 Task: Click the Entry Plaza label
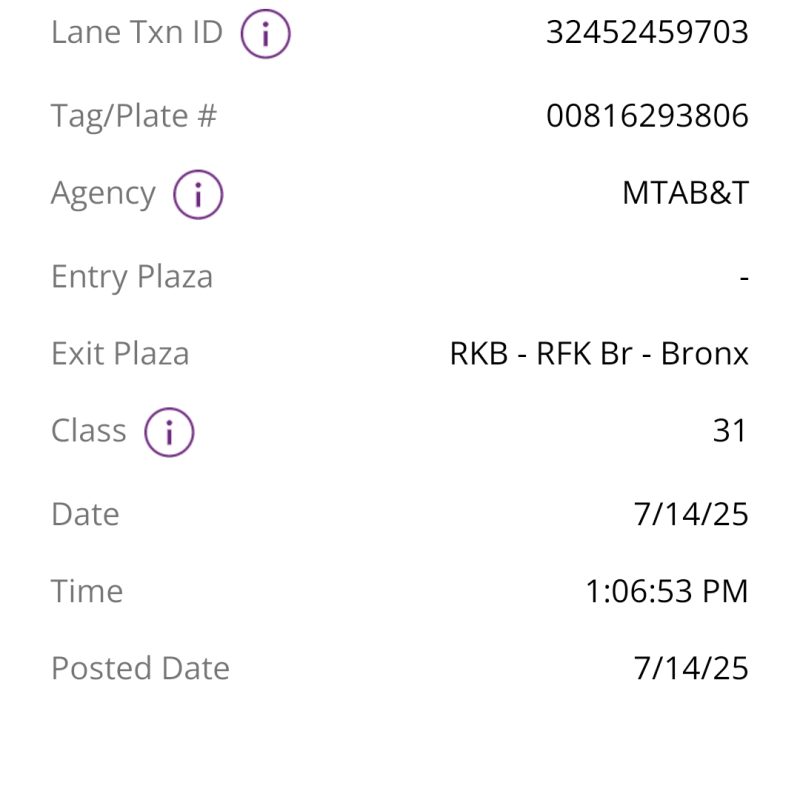[132, 277]
